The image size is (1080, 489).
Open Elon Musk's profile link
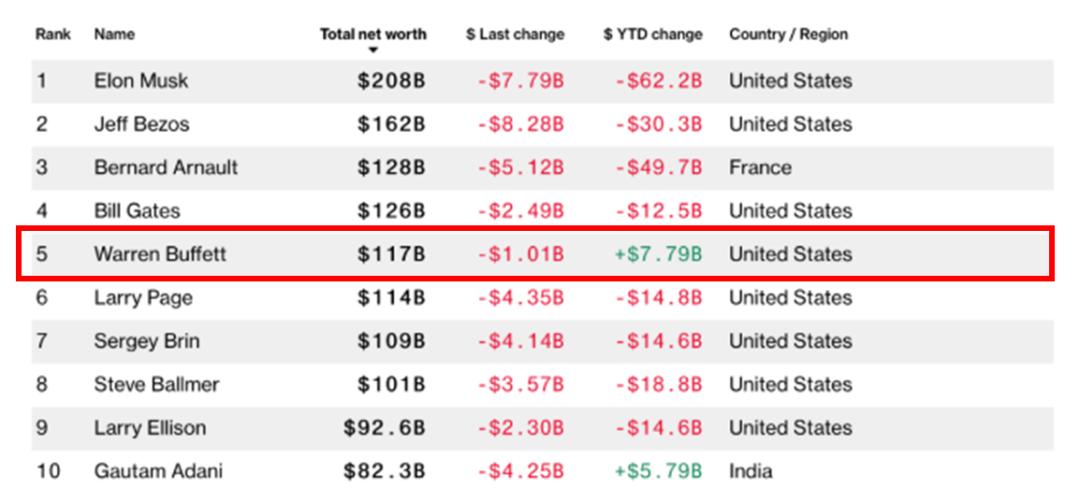[x=141, y=81]
